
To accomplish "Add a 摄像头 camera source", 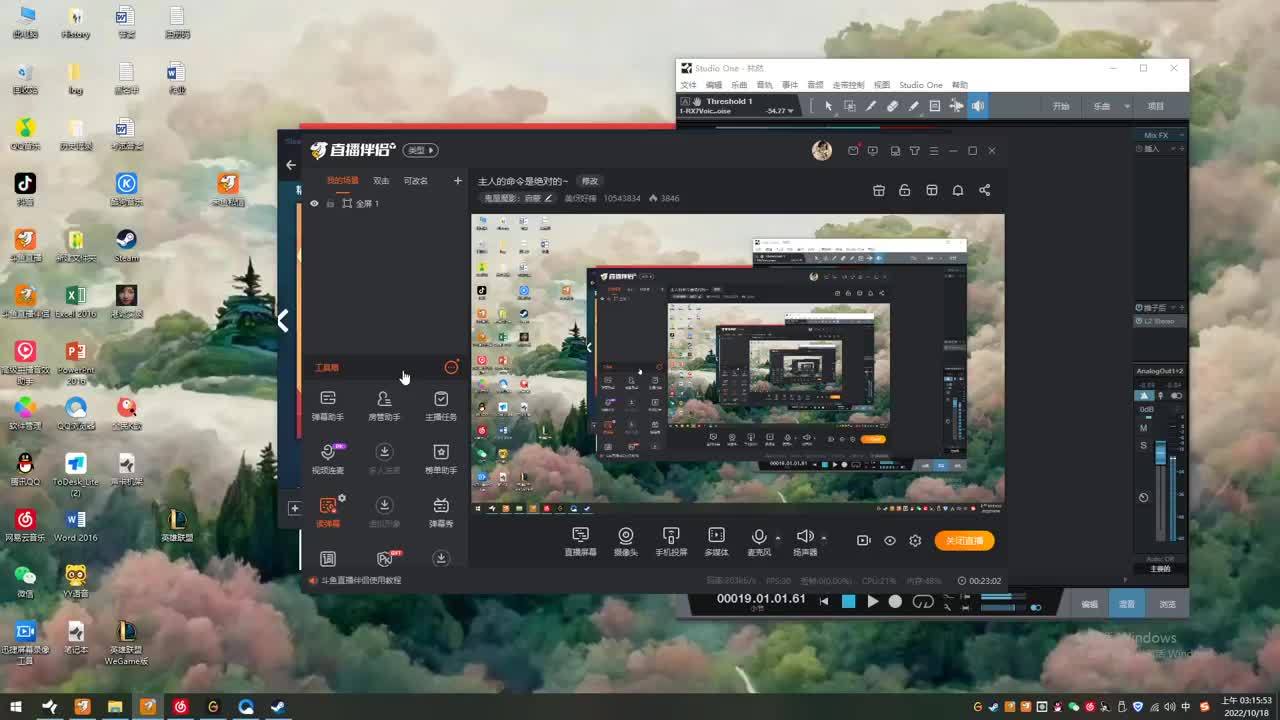I will coord(626,542).
